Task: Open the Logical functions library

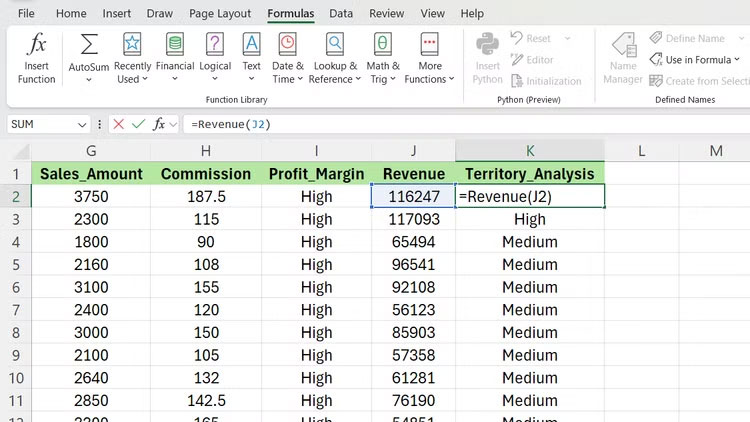Action: coord(215,56)
